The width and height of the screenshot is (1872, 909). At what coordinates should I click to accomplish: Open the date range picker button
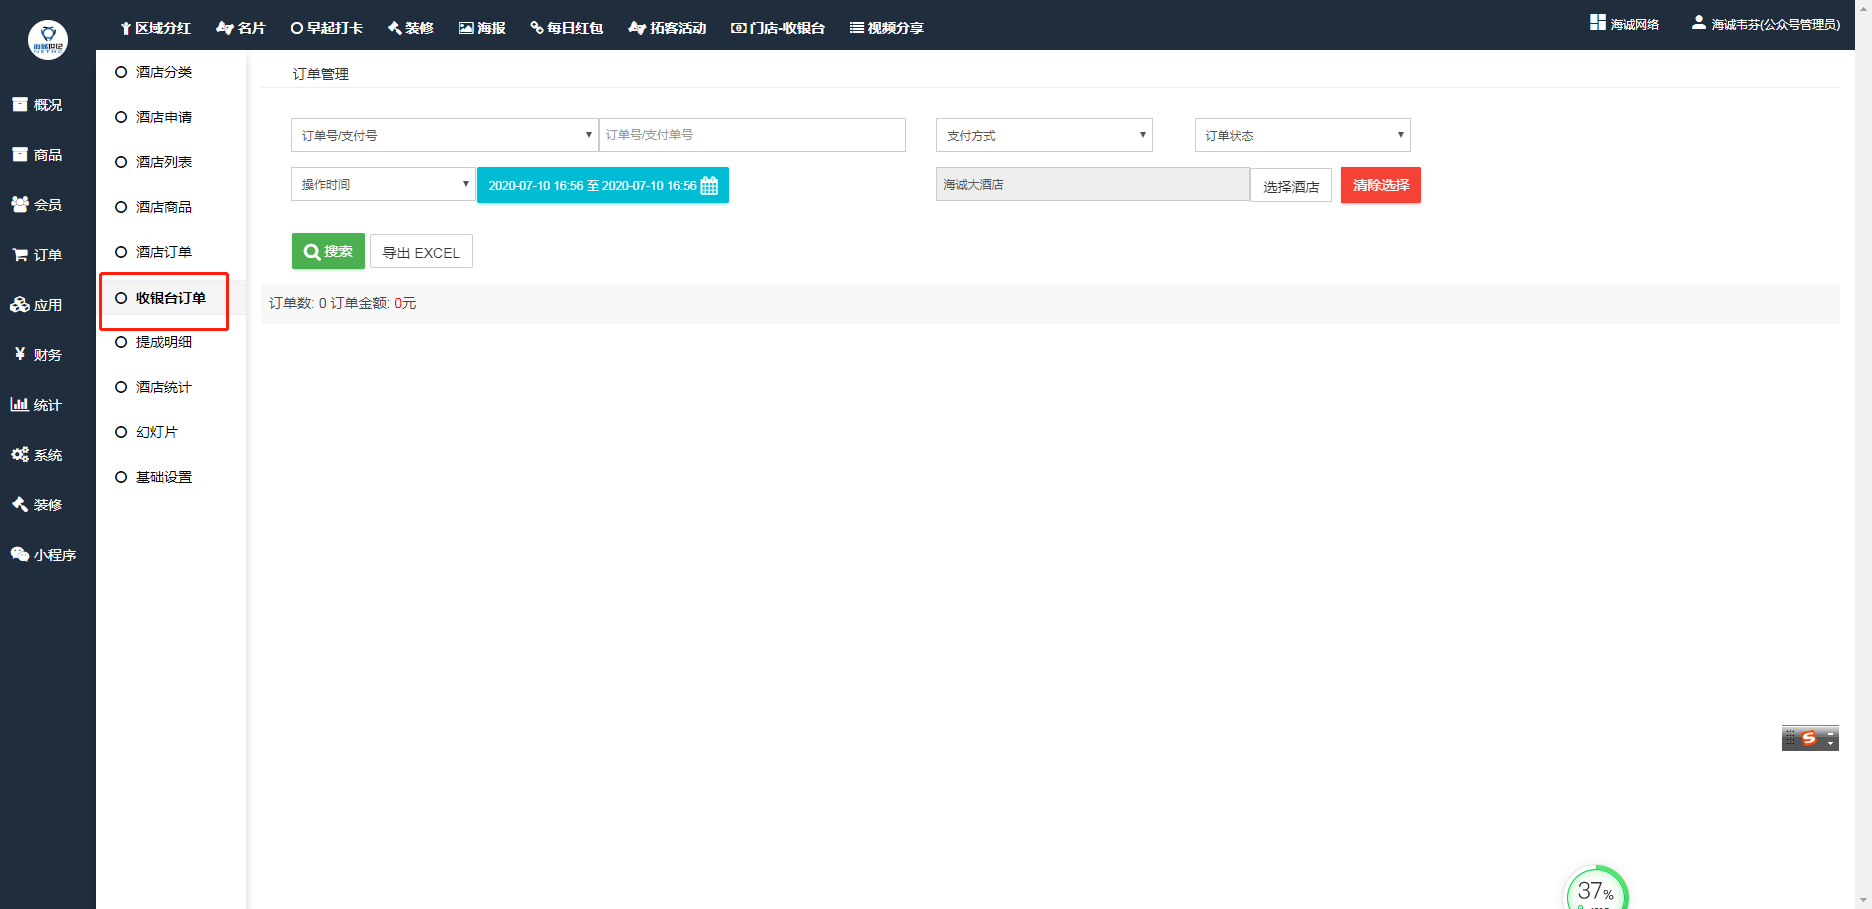pyautogui.click(x=603, y=185)
